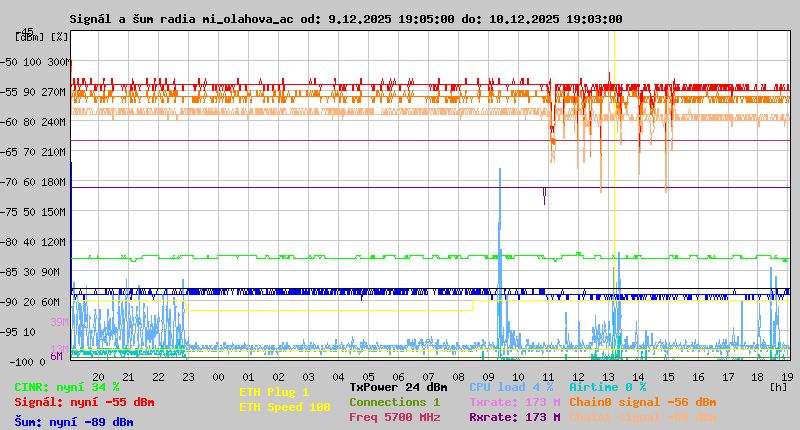Click the "Airtime 0 %" legend entry
Image resolution: width=800 pixels, height=430 pixels.
pos(608,388)
